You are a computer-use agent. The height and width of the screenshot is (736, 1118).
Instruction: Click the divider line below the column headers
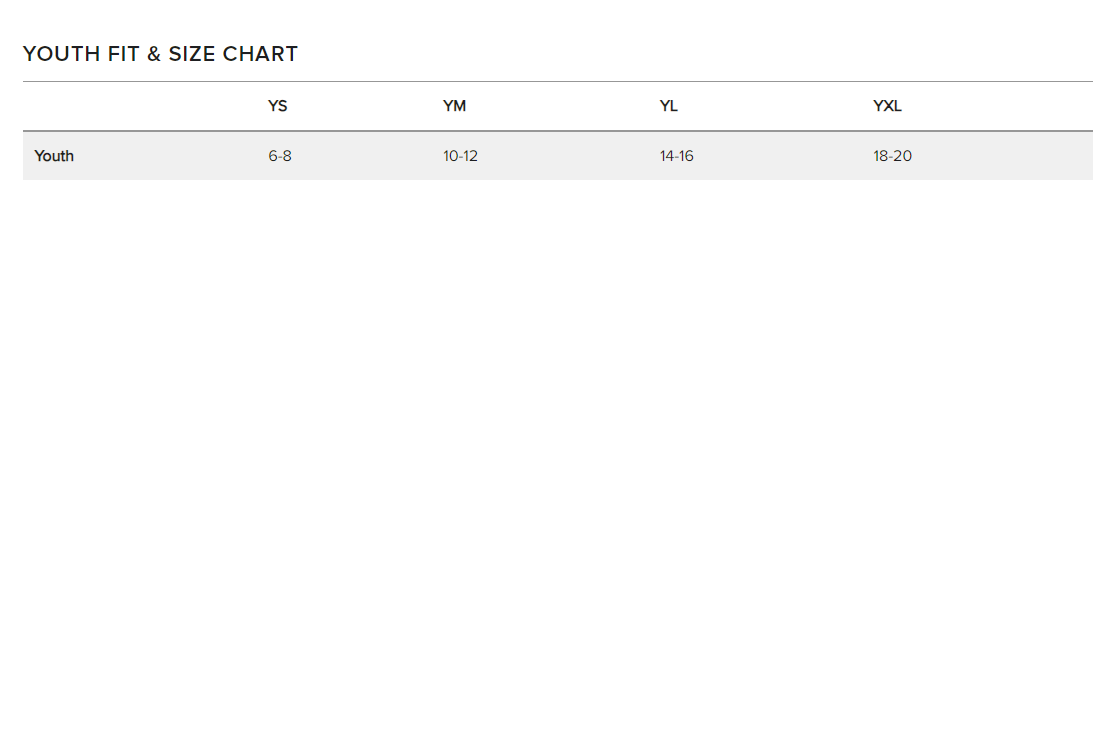pyautogui.click(x=557, y=131)
